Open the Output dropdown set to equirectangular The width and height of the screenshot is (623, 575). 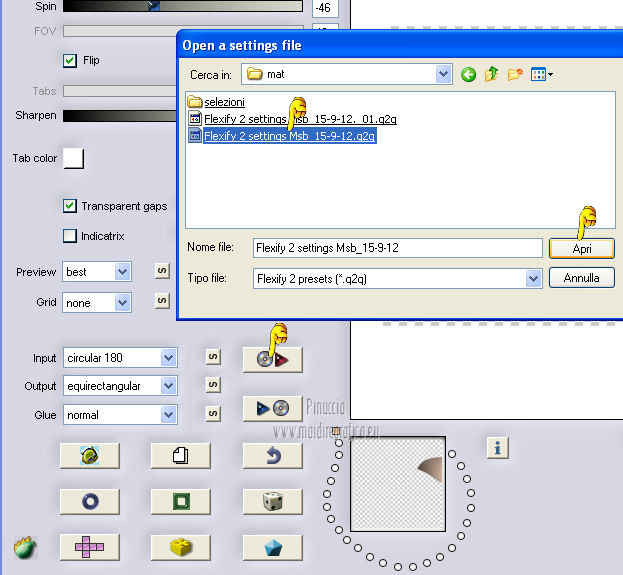coord(120,386)
